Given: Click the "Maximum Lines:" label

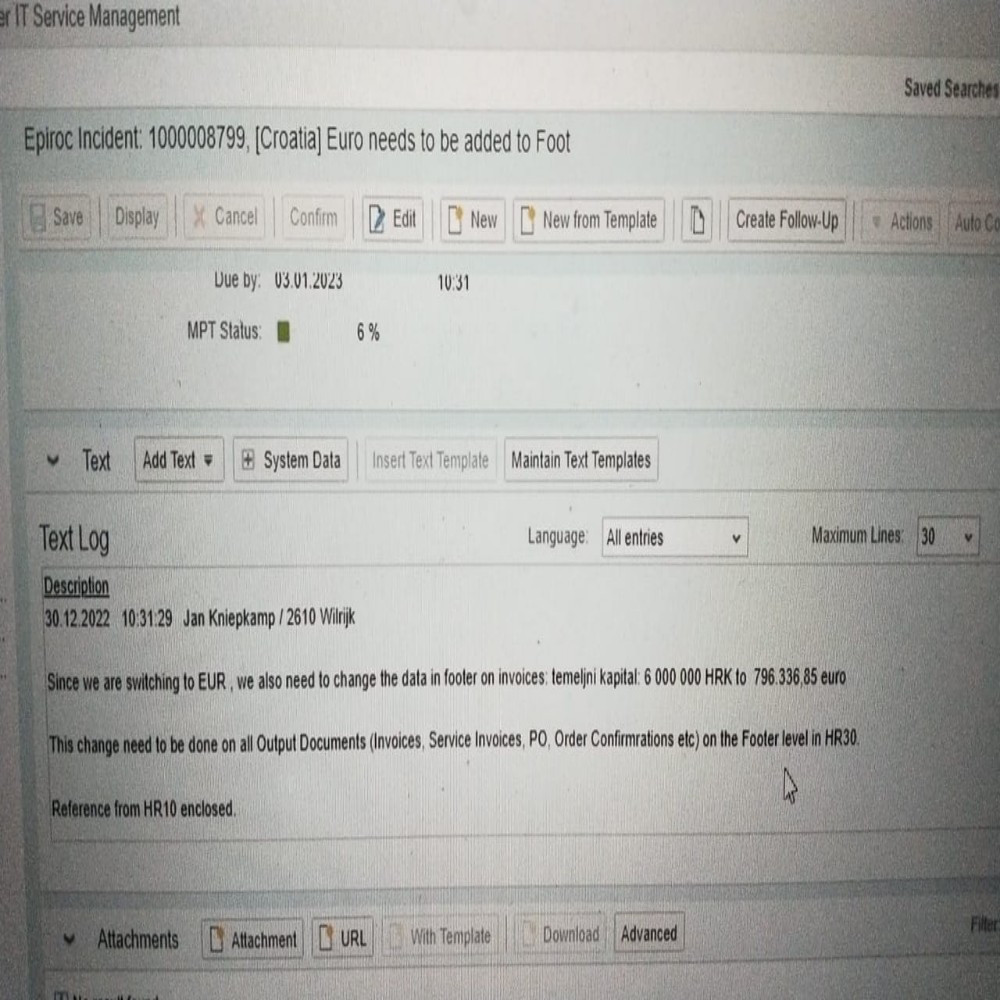Looking at the screenshot, I should pos(857,535).
